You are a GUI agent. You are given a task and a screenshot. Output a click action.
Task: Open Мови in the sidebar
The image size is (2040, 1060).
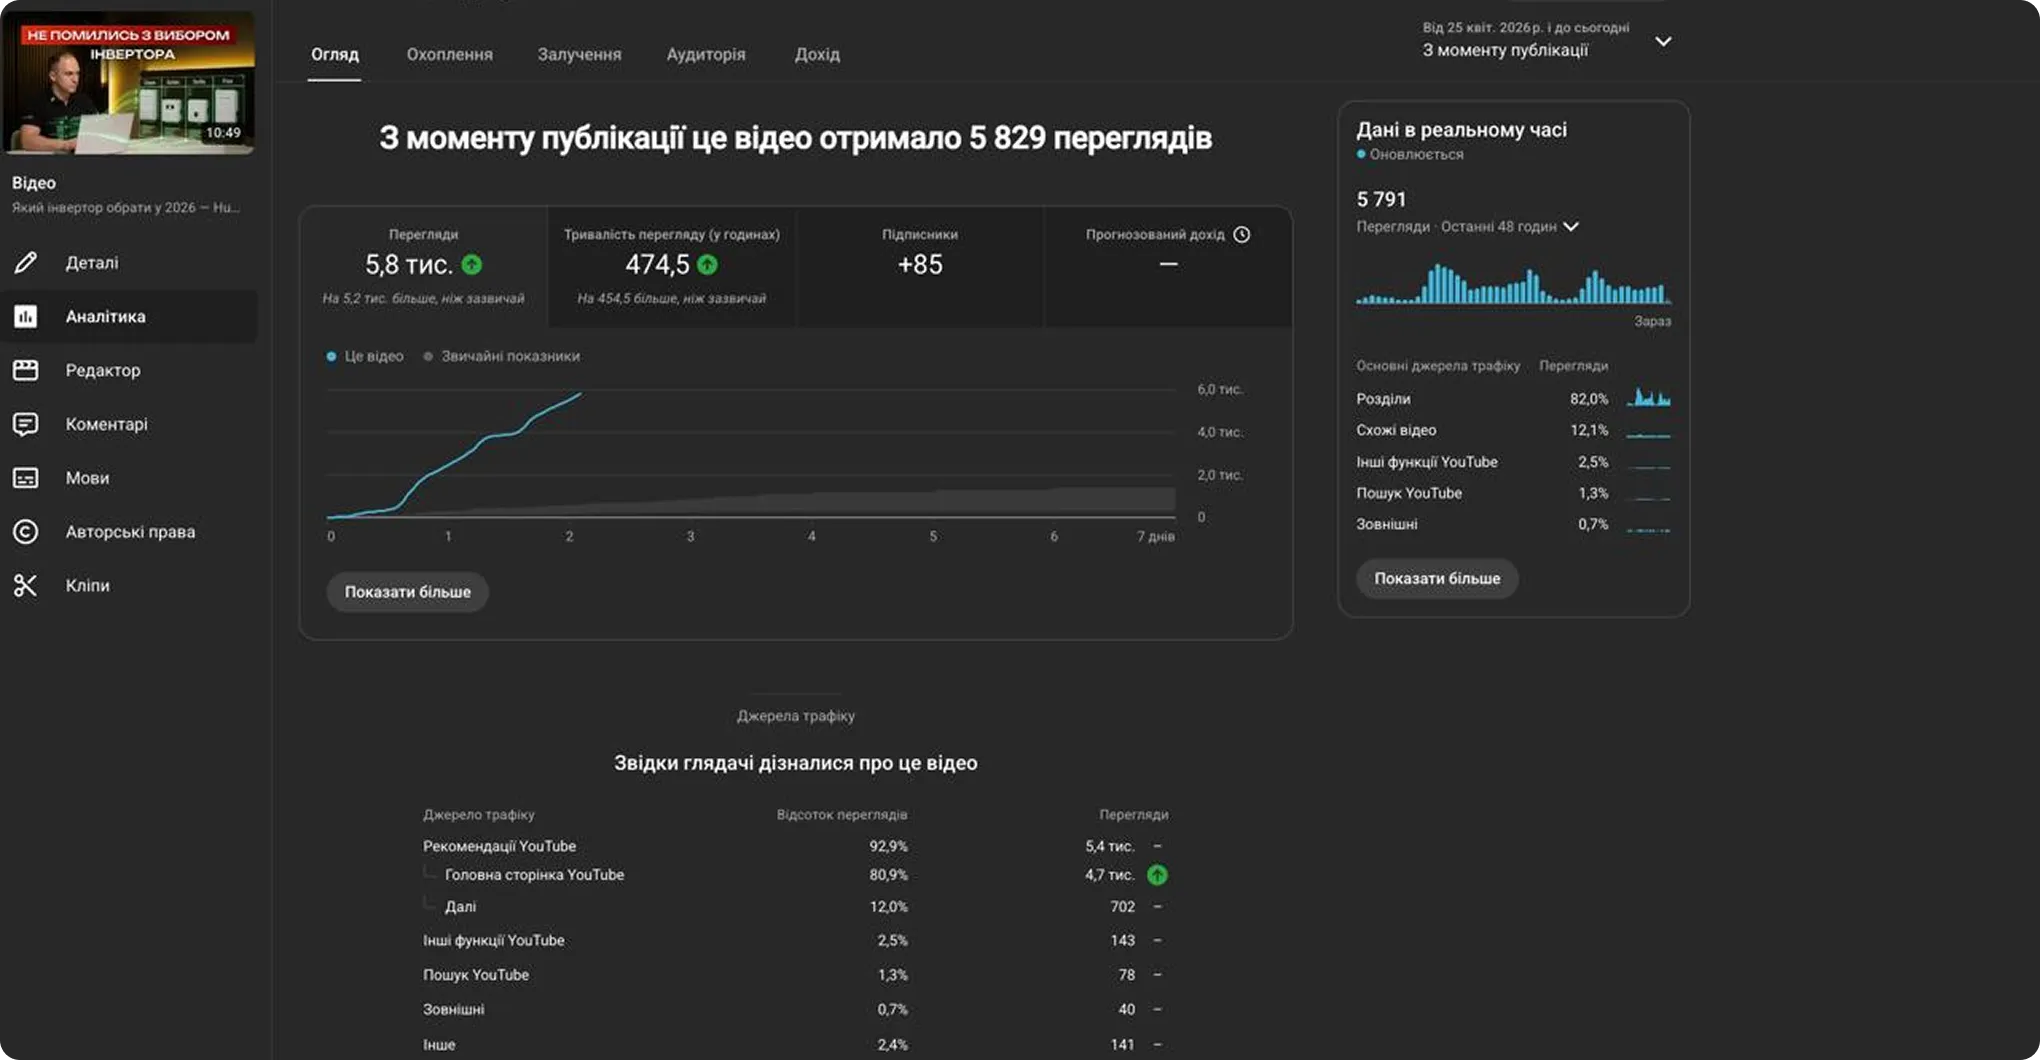coord(129,478)
